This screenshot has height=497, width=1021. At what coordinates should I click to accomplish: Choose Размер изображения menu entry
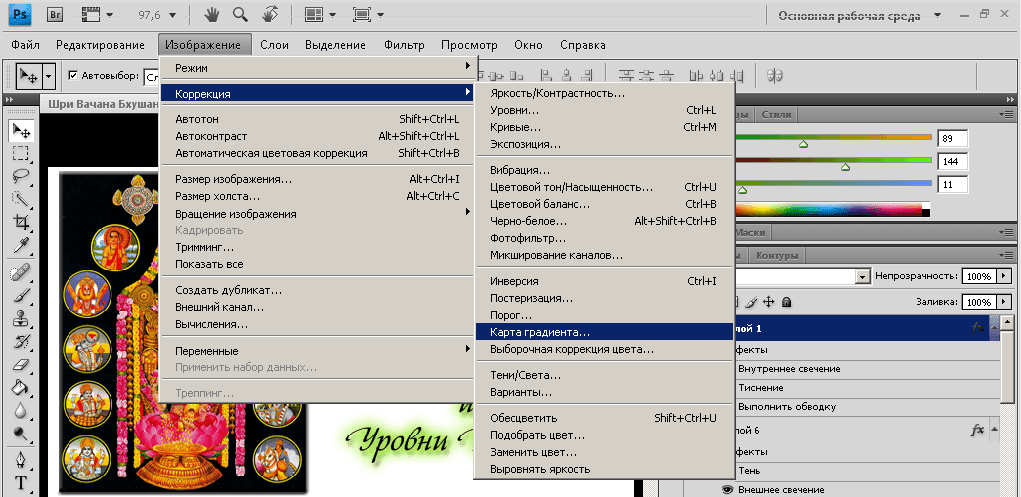click(x=317, y=179)
